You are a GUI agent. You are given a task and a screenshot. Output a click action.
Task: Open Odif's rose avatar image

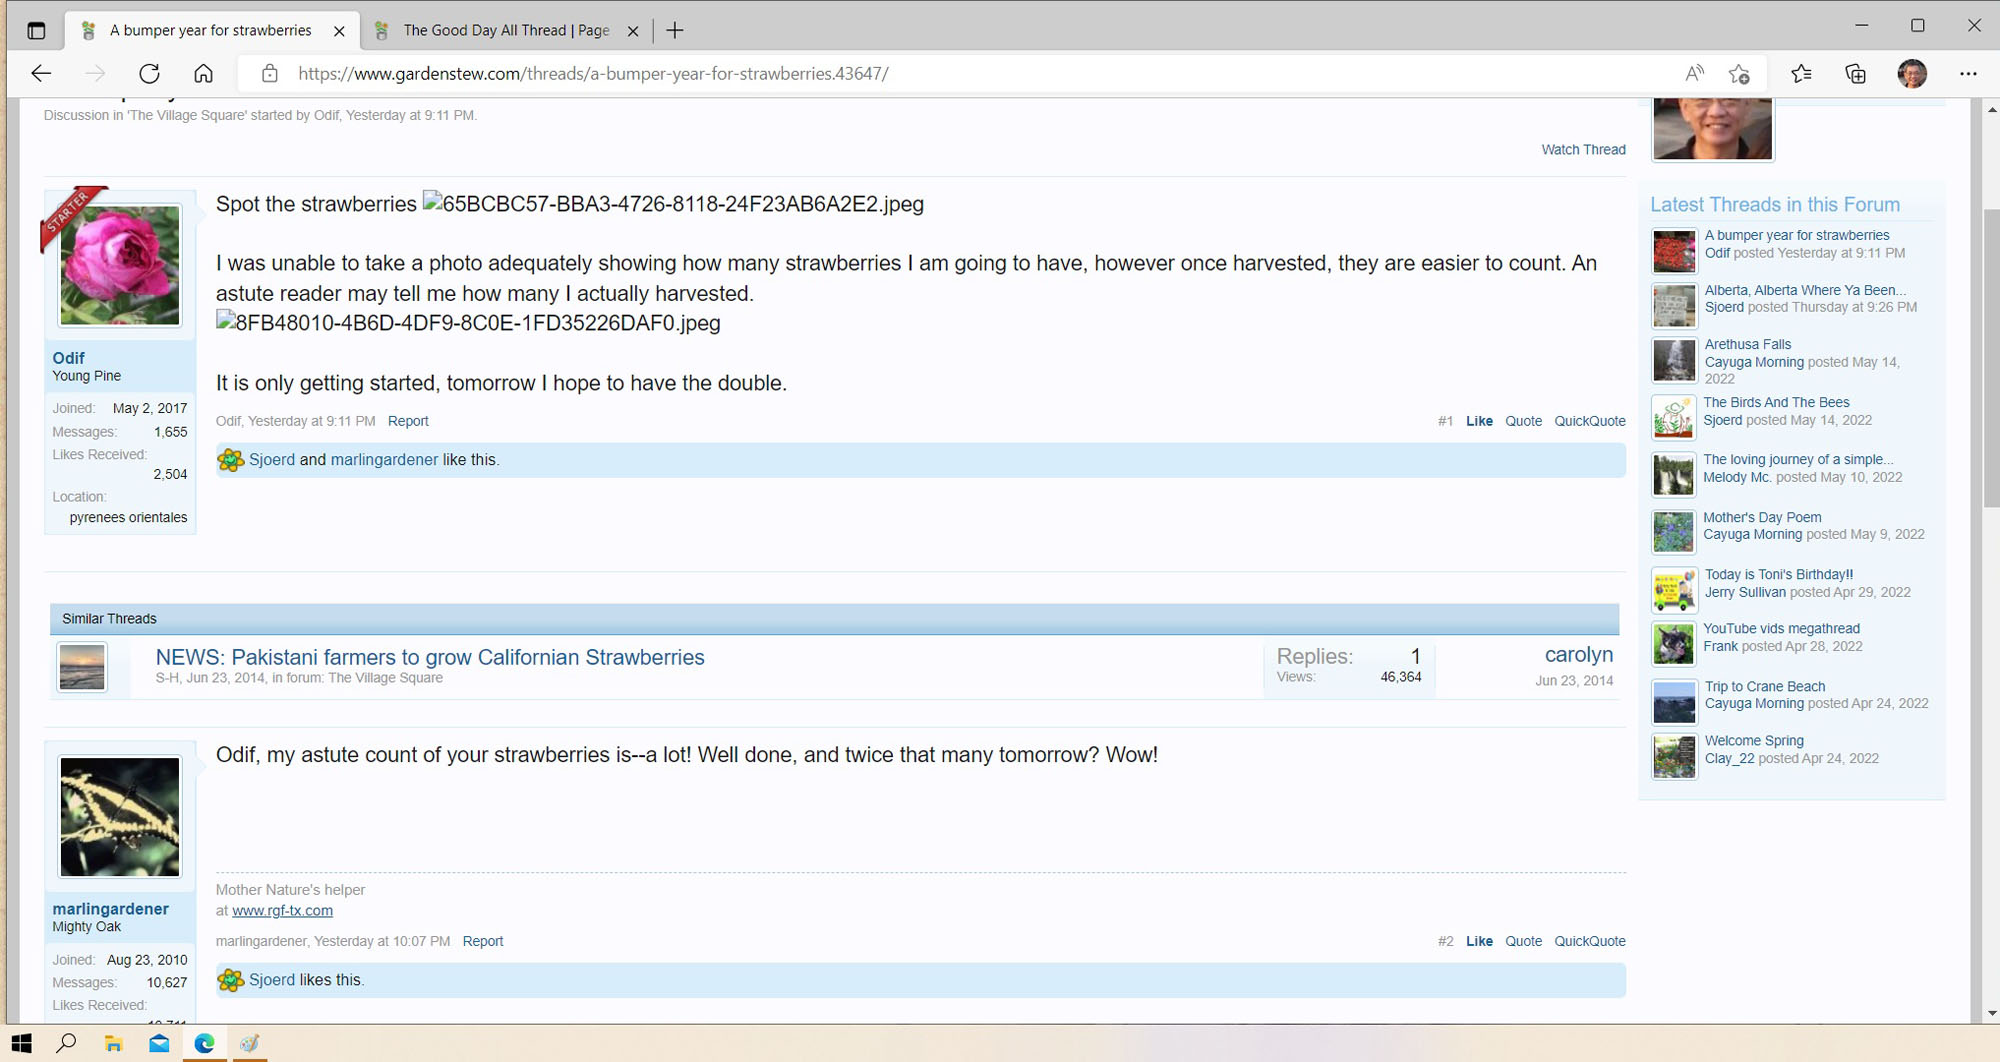120,265
